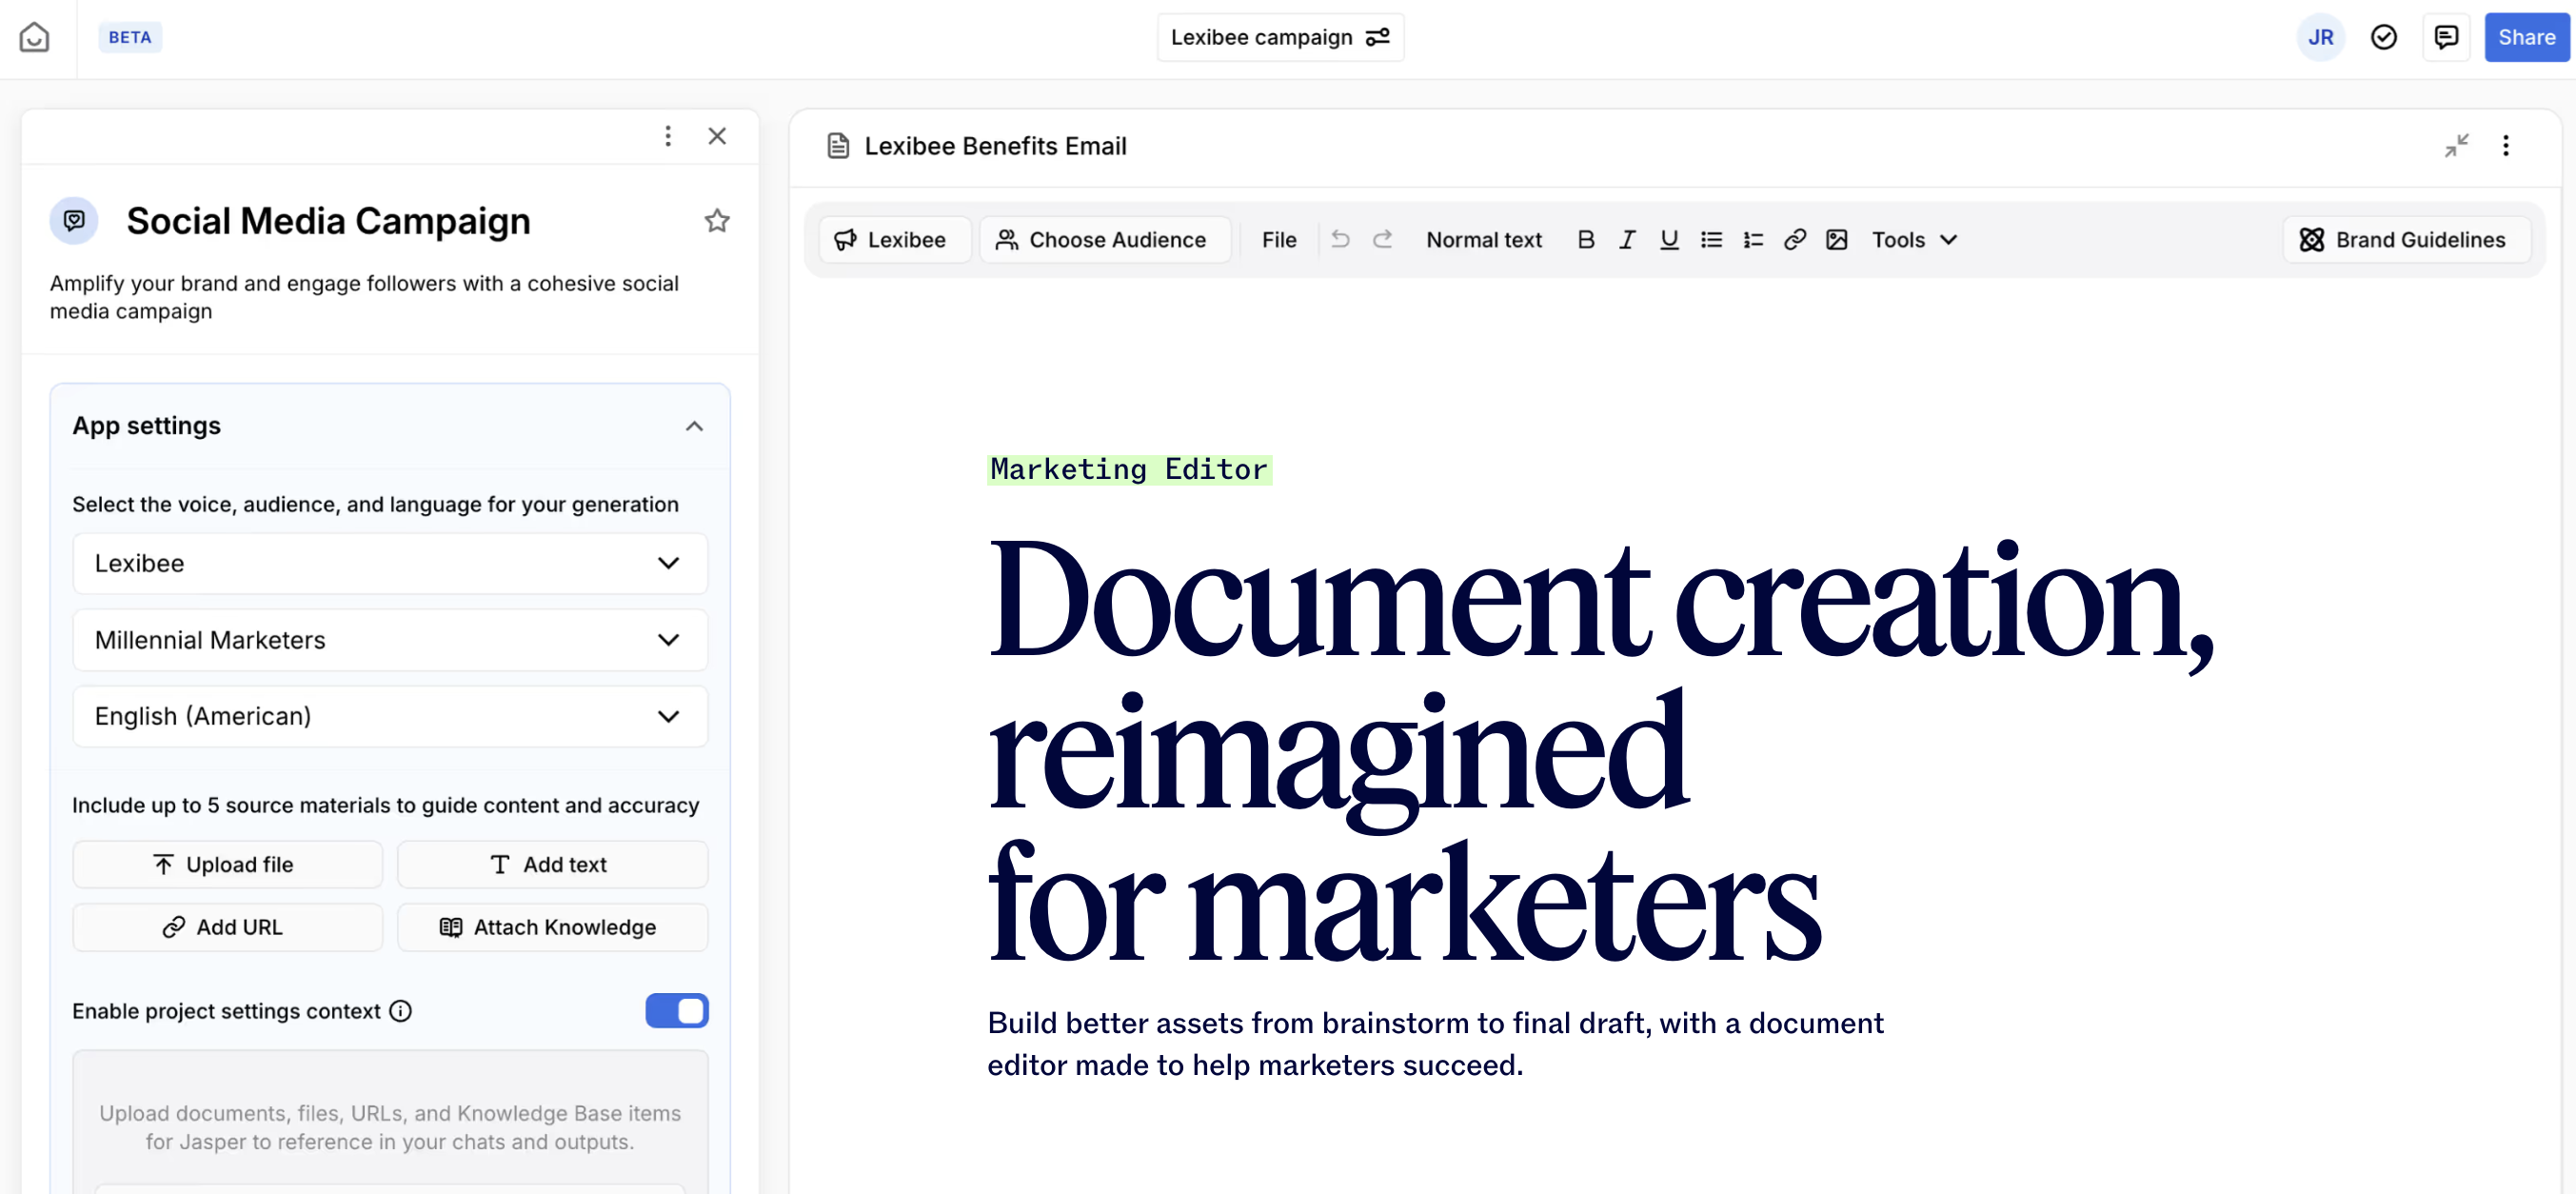Click the Social Media Campaign app icon
Screen dimensions: 2576x1194
[74, 220]
